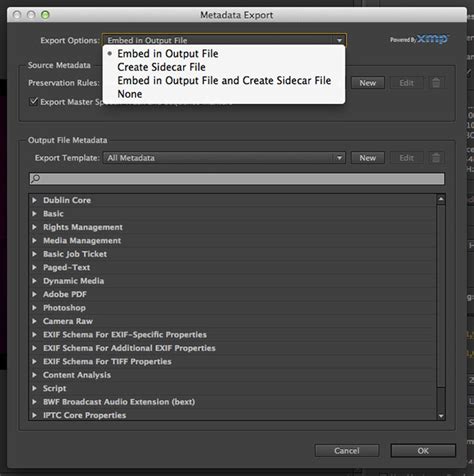Image resolution: width=474 pixels, height=476 pixels.
Task: Pick Embed in Output File and Create Sidecar File
Action: coord(224,81)
